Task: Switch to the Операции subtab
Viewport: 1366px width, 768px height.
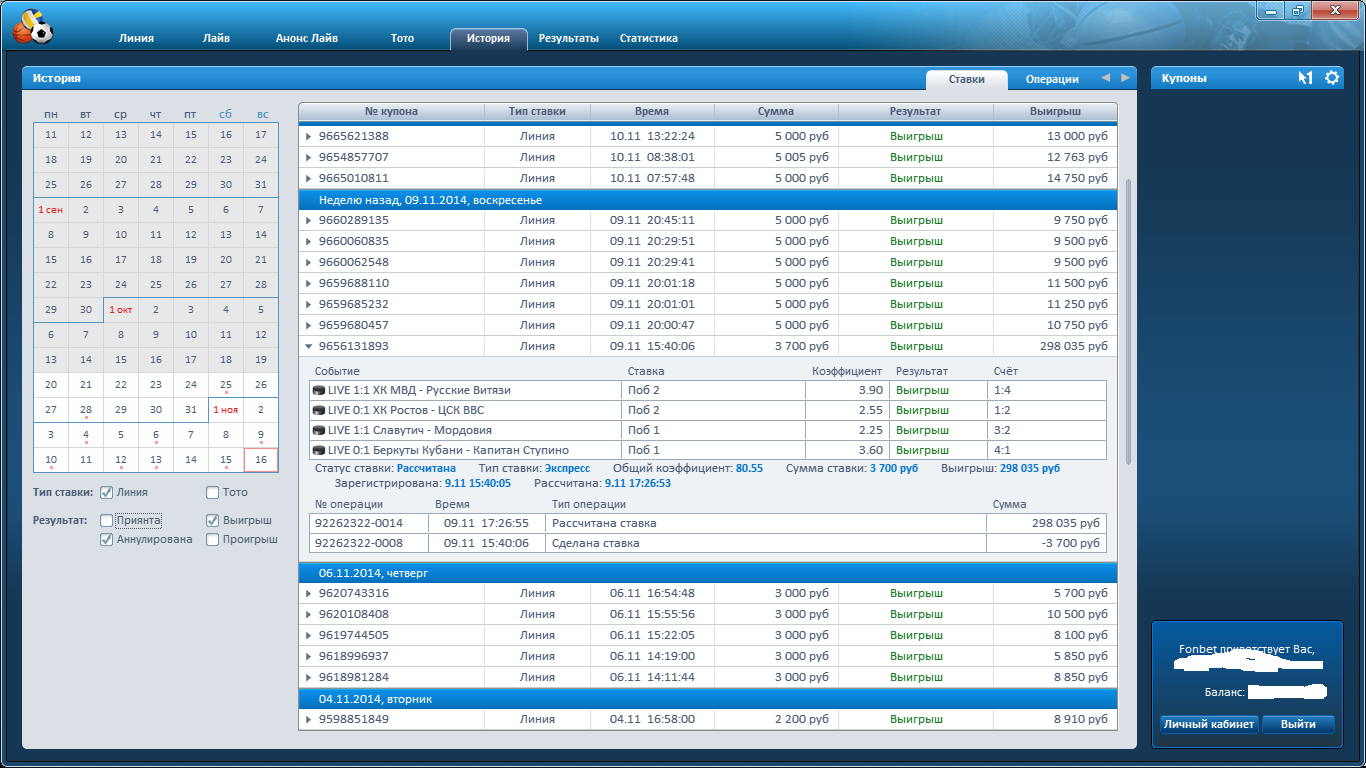Action: [x=1052, y=79]
